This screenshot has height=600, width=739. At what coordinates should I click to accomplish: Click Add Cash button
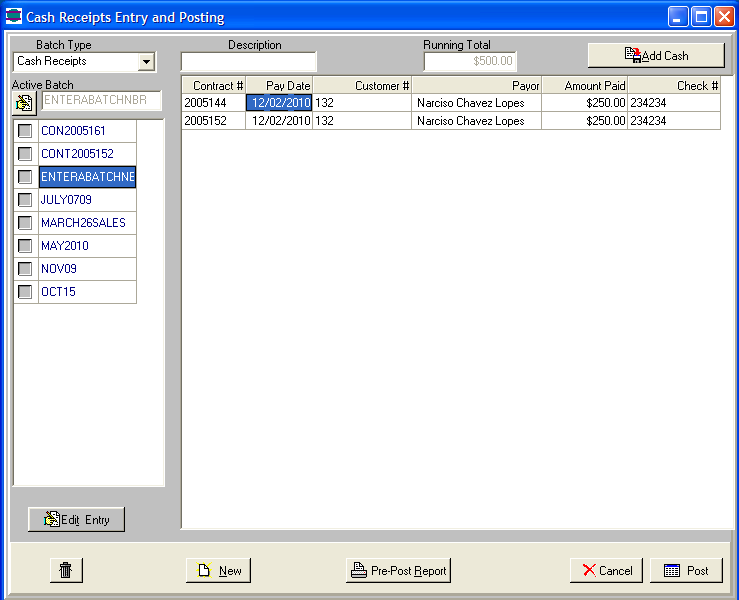pos(656,55)
